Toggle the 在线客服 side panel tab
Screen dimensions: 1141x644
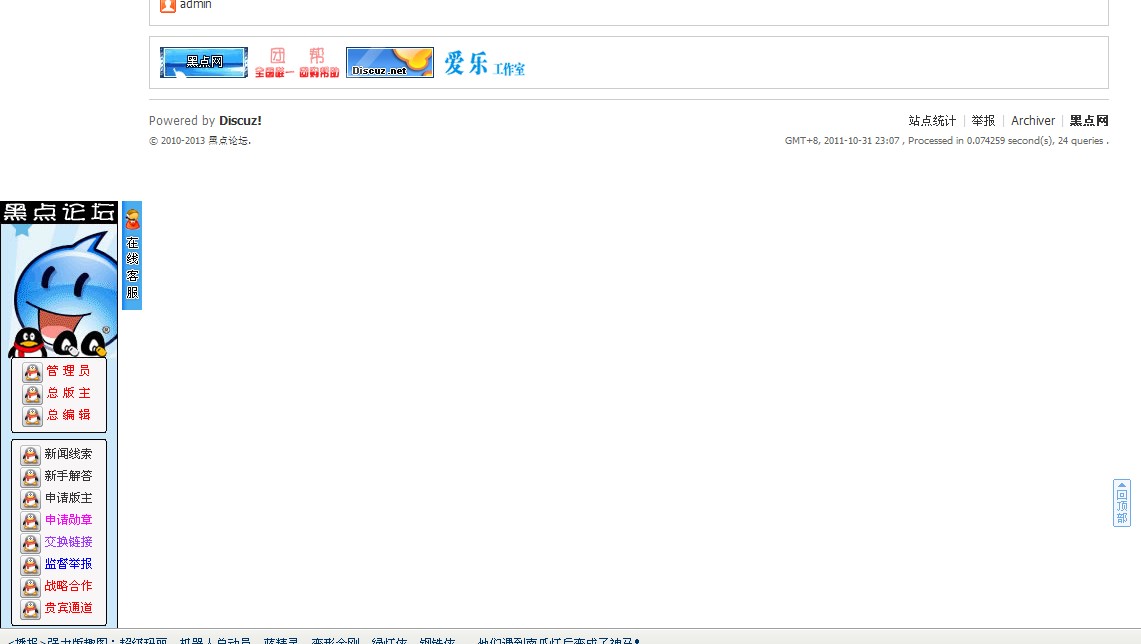(x=132, y=255)
